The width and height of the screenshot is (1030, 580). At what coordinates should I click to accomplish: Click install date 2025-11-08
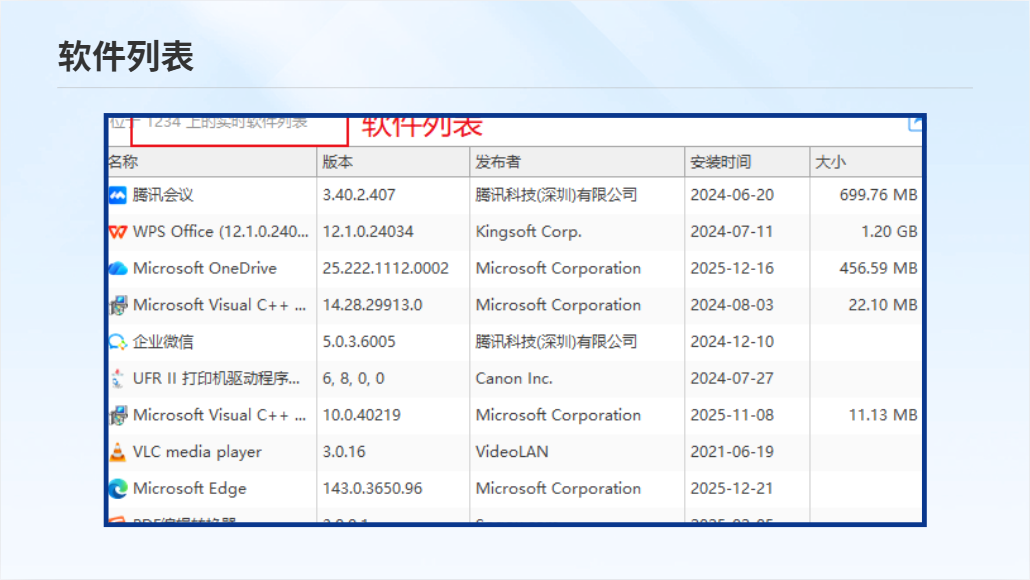click(732, 416)
